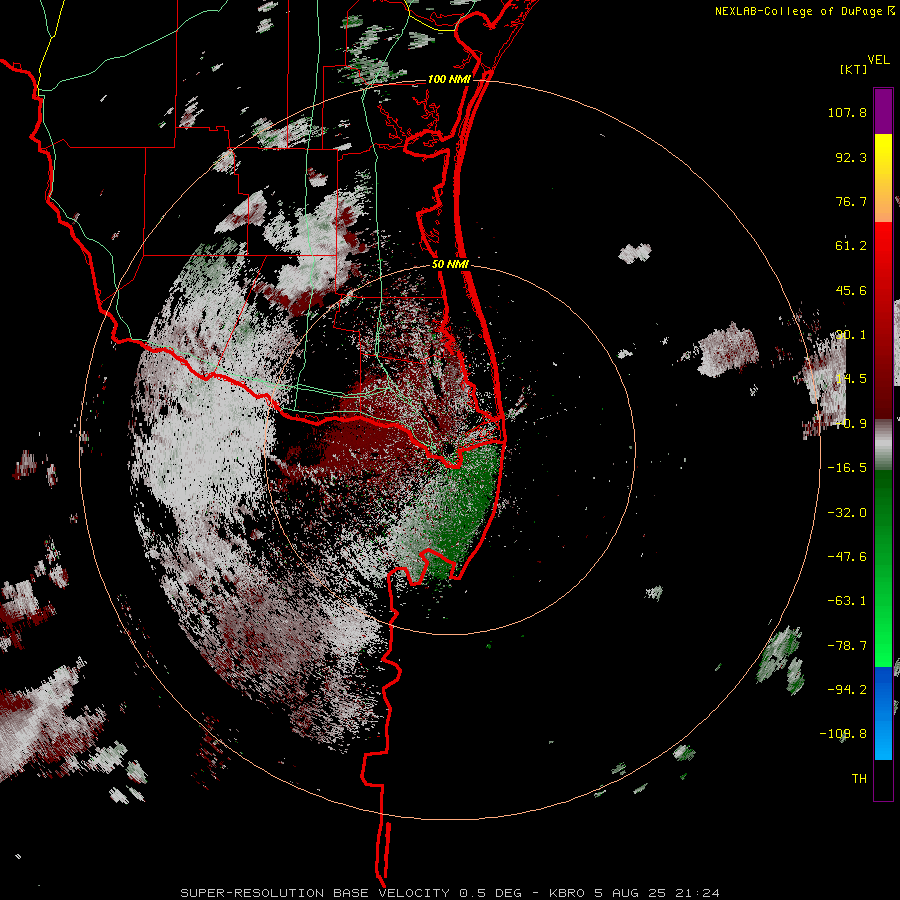The image size is (900, 900).
Task: Pick the purple segment of velocity scale
Action: tap(883, 111)
